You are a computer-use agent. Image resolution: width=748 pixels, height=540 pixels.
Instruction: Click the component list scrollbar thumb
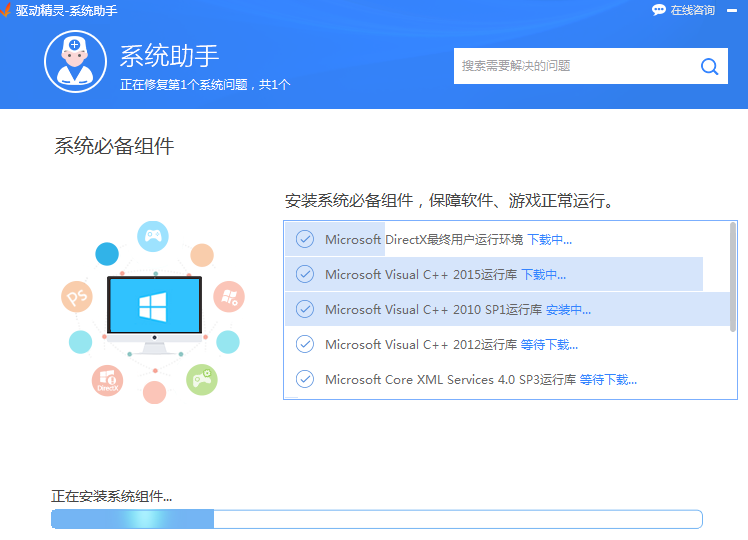click(x=733, y=277)
